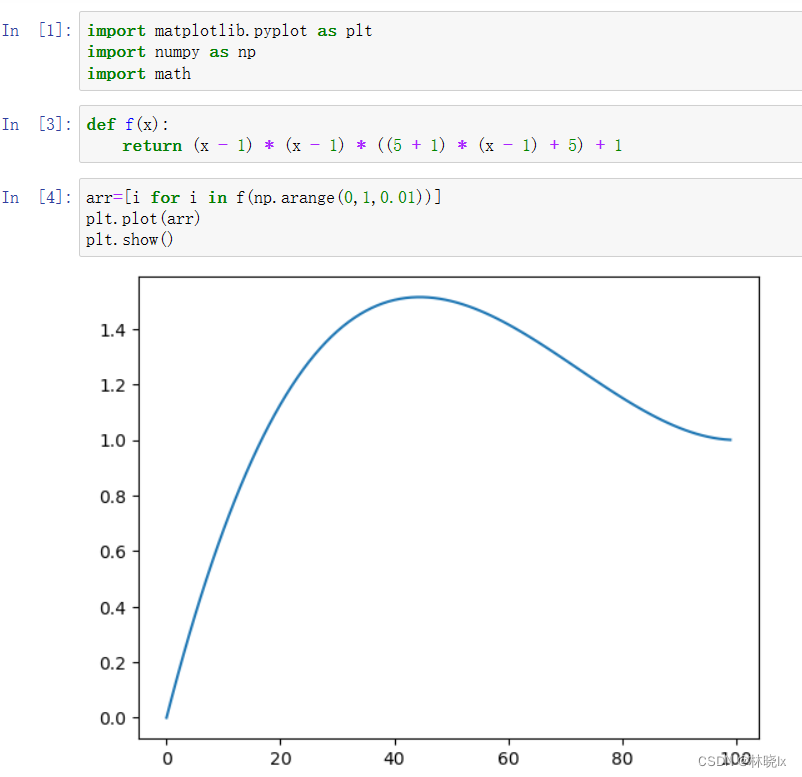Click the 'import matplotlib.pyplot as plt' code line

(x=229, y=31)
